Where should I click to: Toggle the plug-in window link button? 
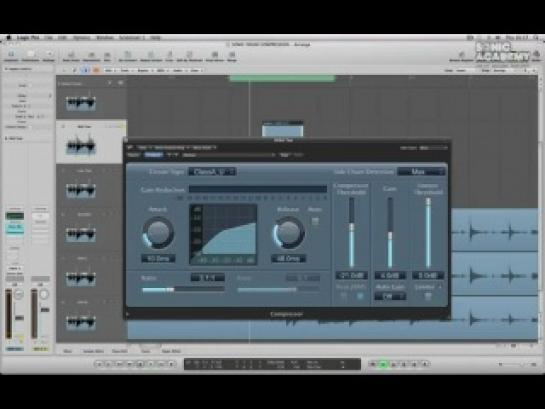click(x=130, y=147)
